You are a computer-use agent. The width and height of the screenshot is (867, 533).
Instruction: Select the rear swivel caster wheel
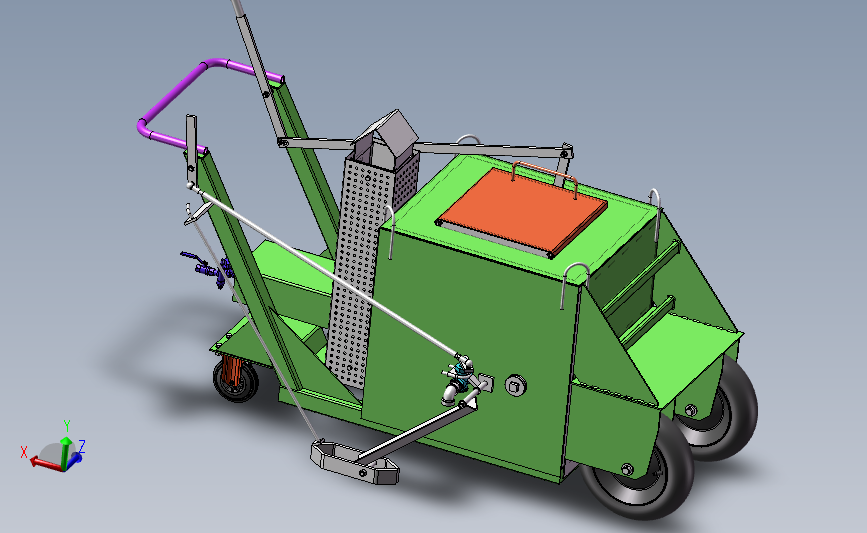point(236,379)
